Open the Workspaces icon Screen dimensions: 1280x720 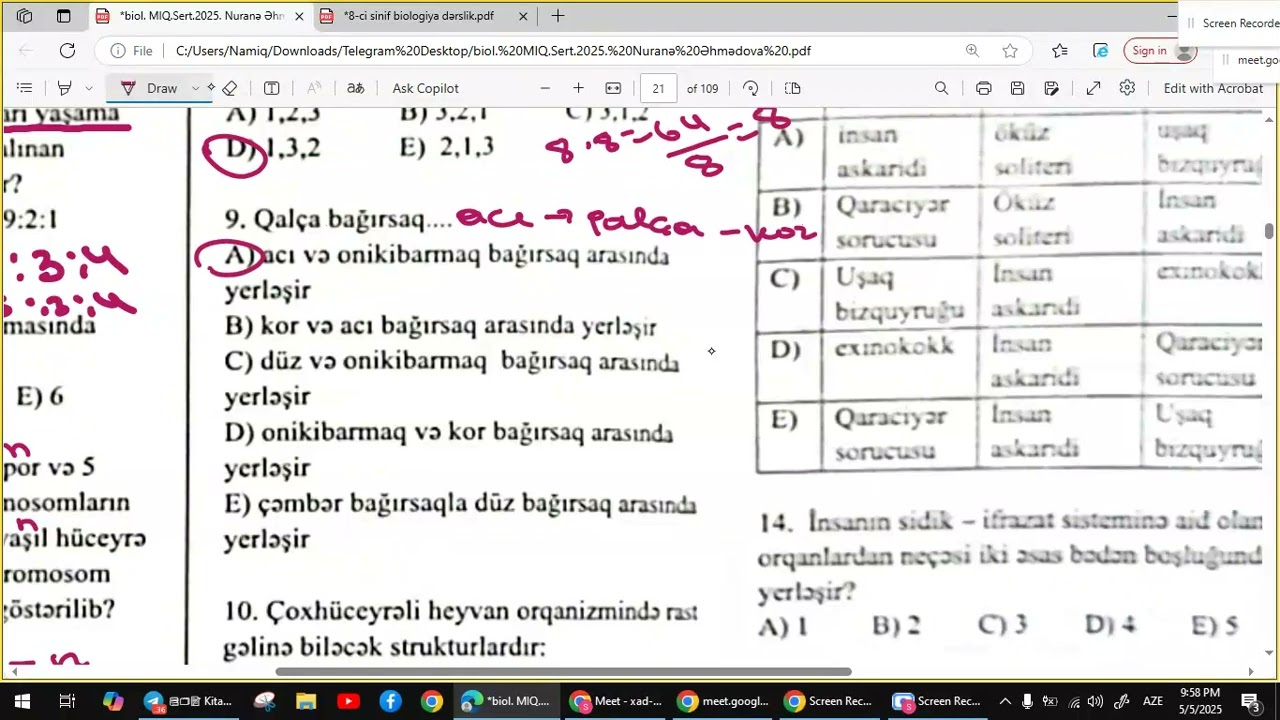(x=25, y=16)
